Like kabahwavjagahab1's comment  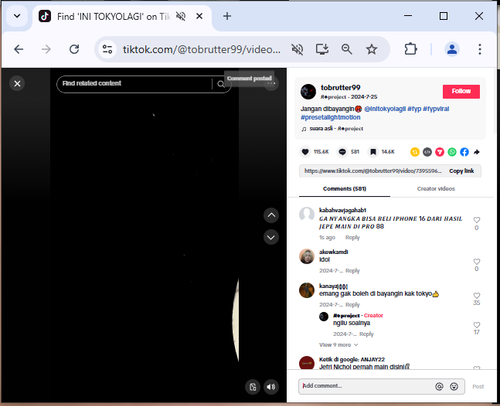(477, 220)
